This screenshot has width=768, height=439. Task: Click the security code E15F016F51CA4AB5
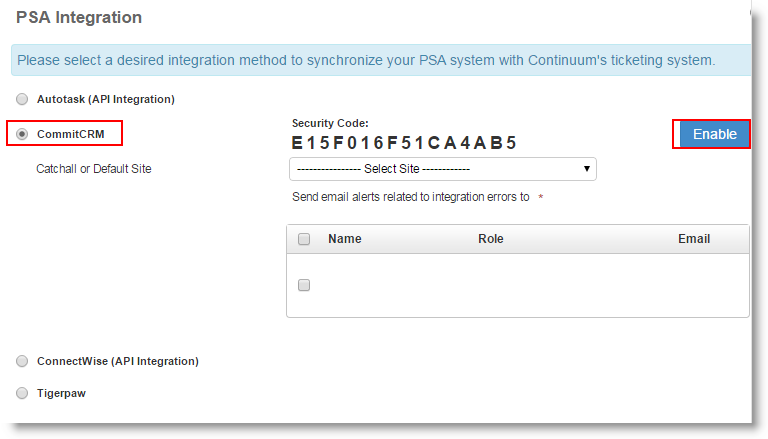pos(404,142)
